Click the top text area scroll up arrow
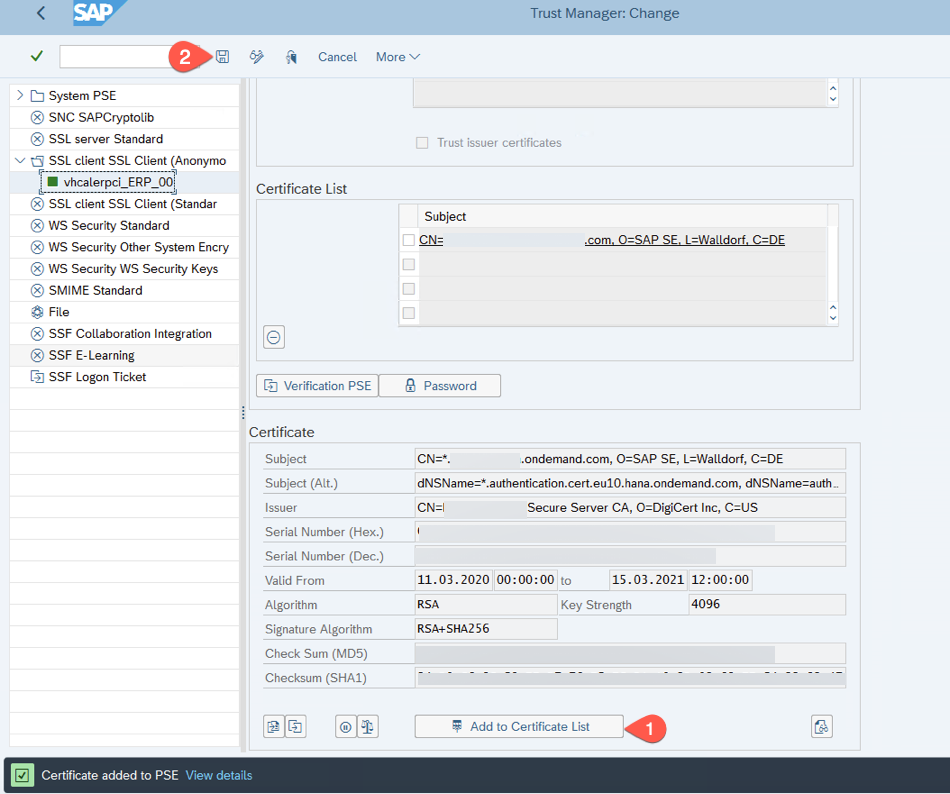 coord(833,88)
